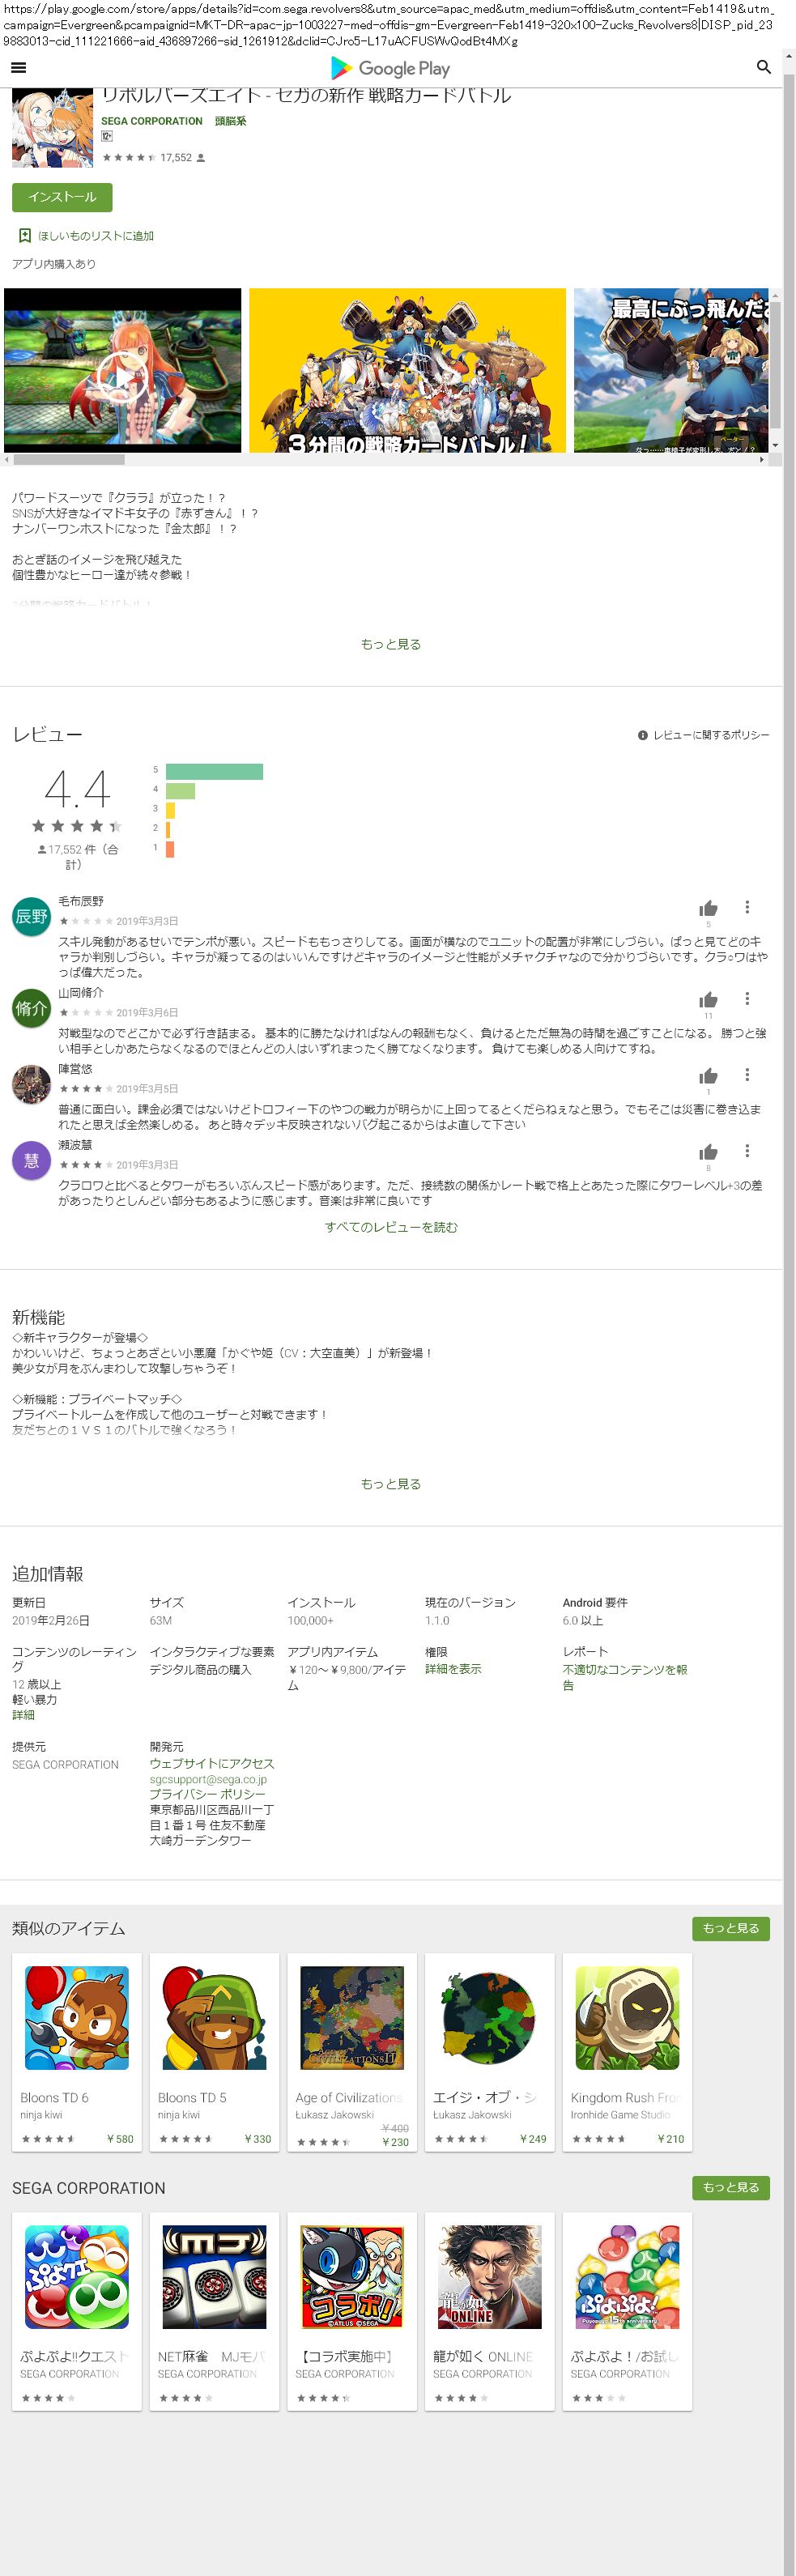Open the 最高にぶっ飛んだ screenshot
This screenshot has width=796, height=2576.
(x=672, y=370)
